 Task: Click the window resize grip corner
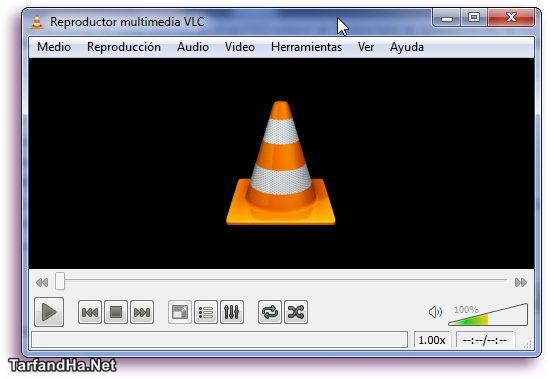pyautogui.click(x=528, y=344)
